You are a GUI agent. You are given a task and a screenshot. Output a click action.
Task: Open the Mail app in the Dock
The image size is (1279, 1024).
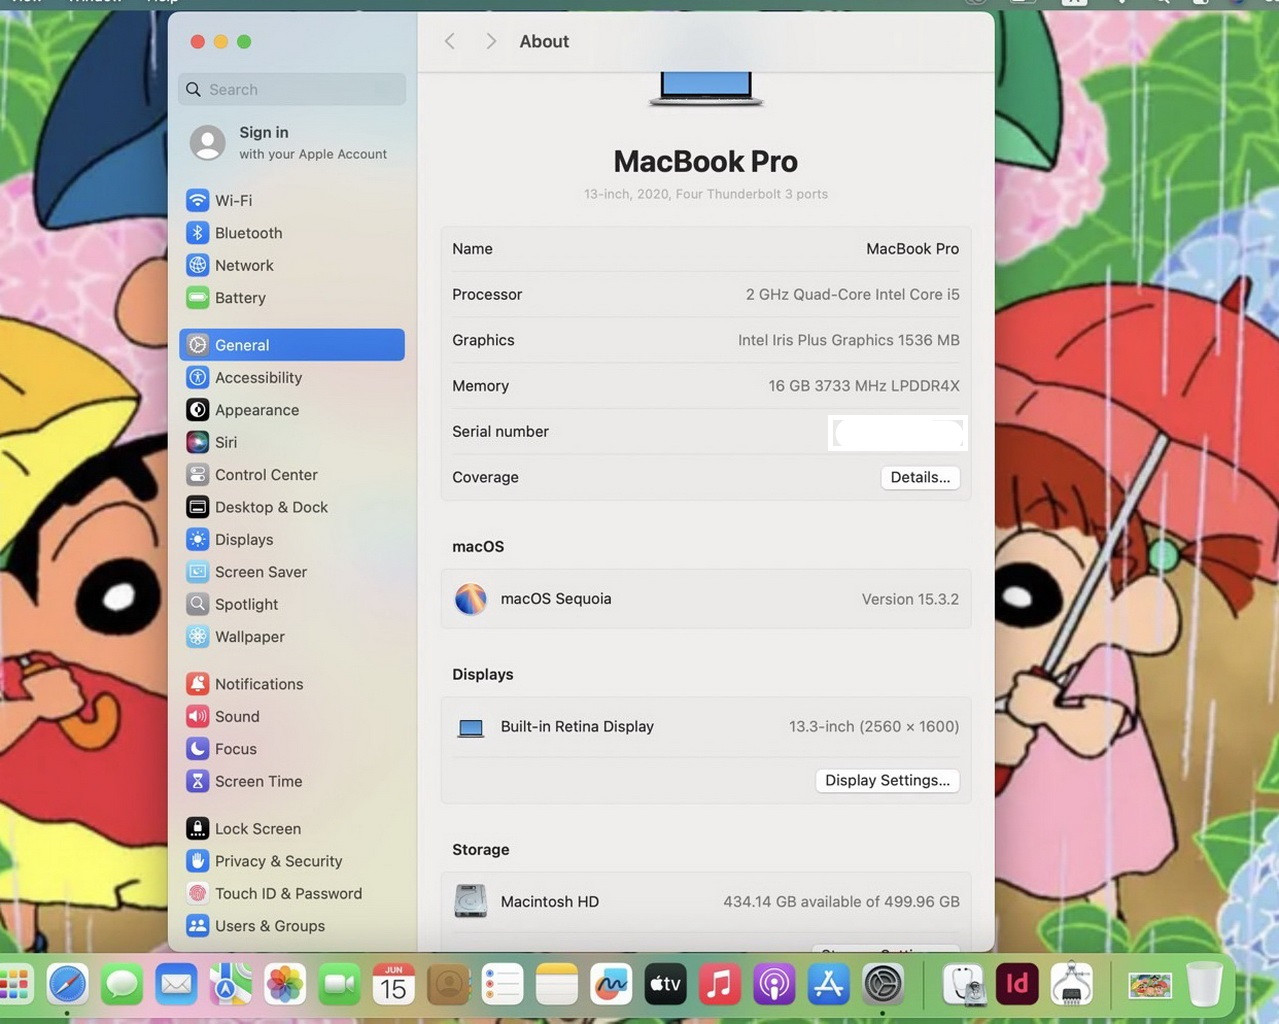coord(176,985)
